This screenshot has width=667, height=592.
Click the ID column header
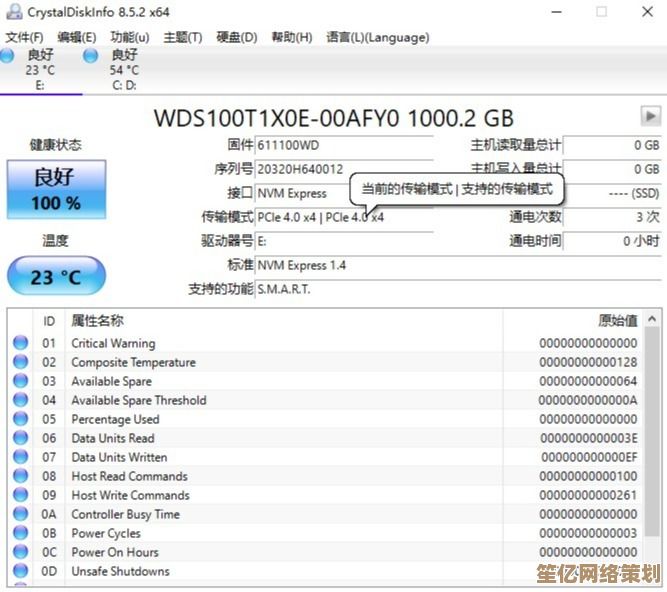(49, 321)
